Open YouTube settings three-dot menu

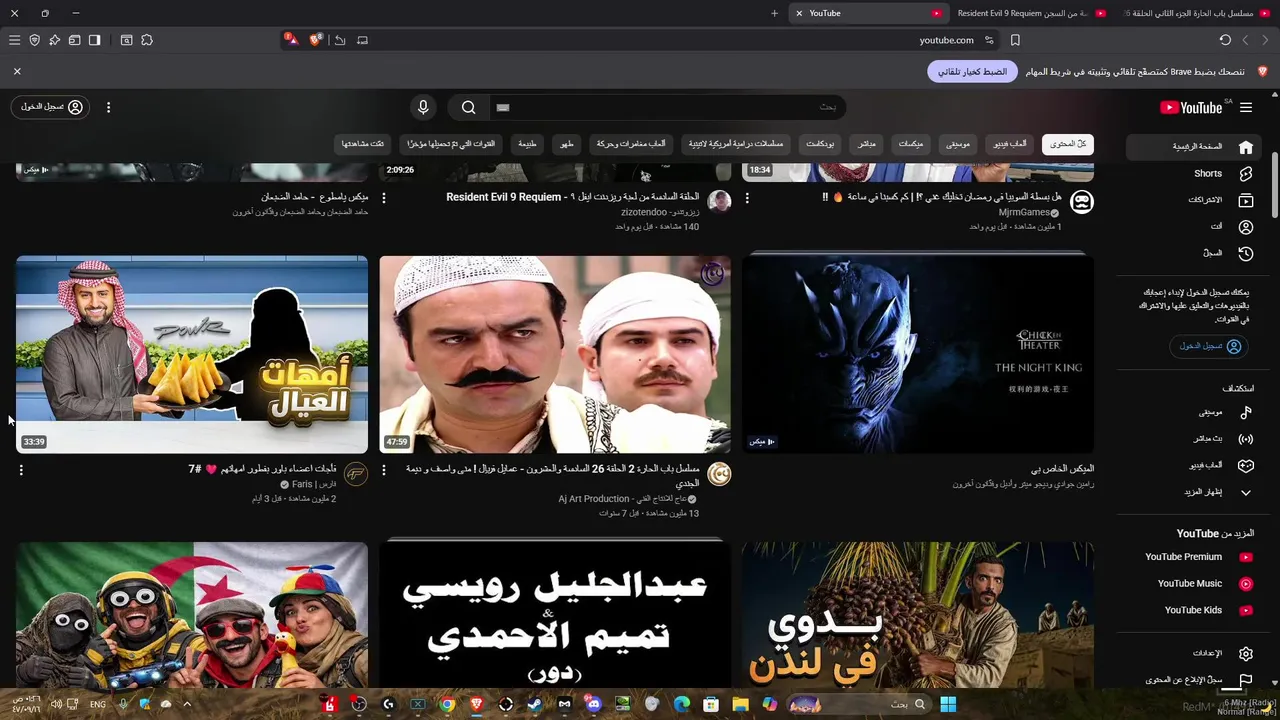(x=108, y=107)
